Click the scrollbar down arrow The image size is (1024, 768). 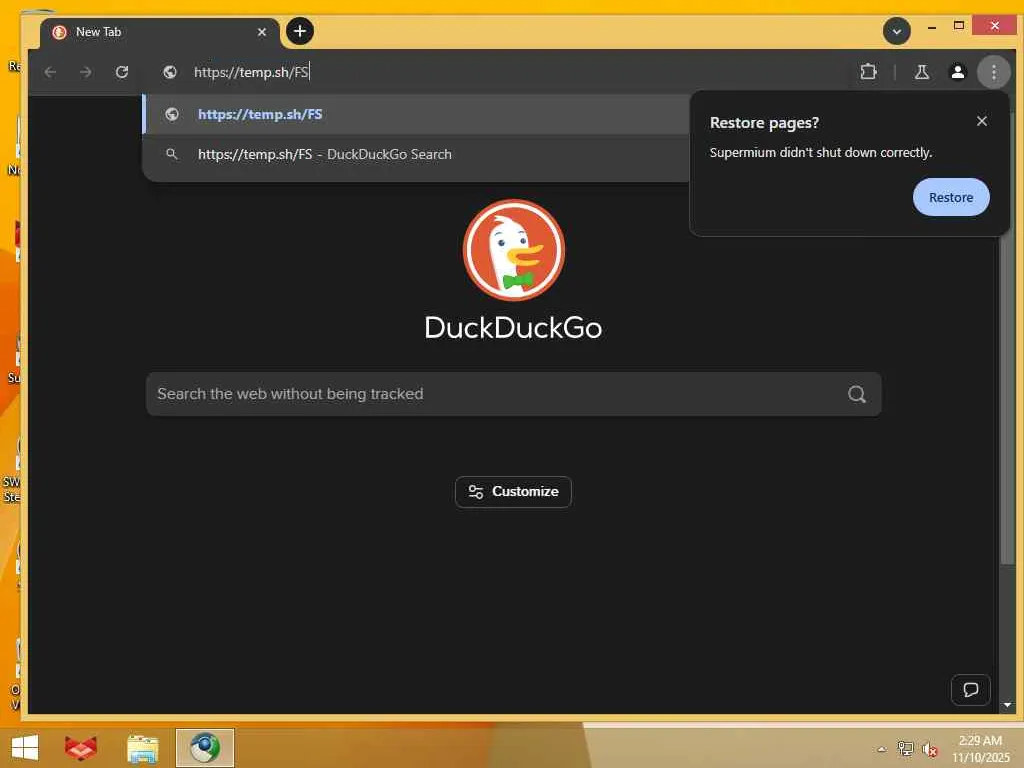1006,705
